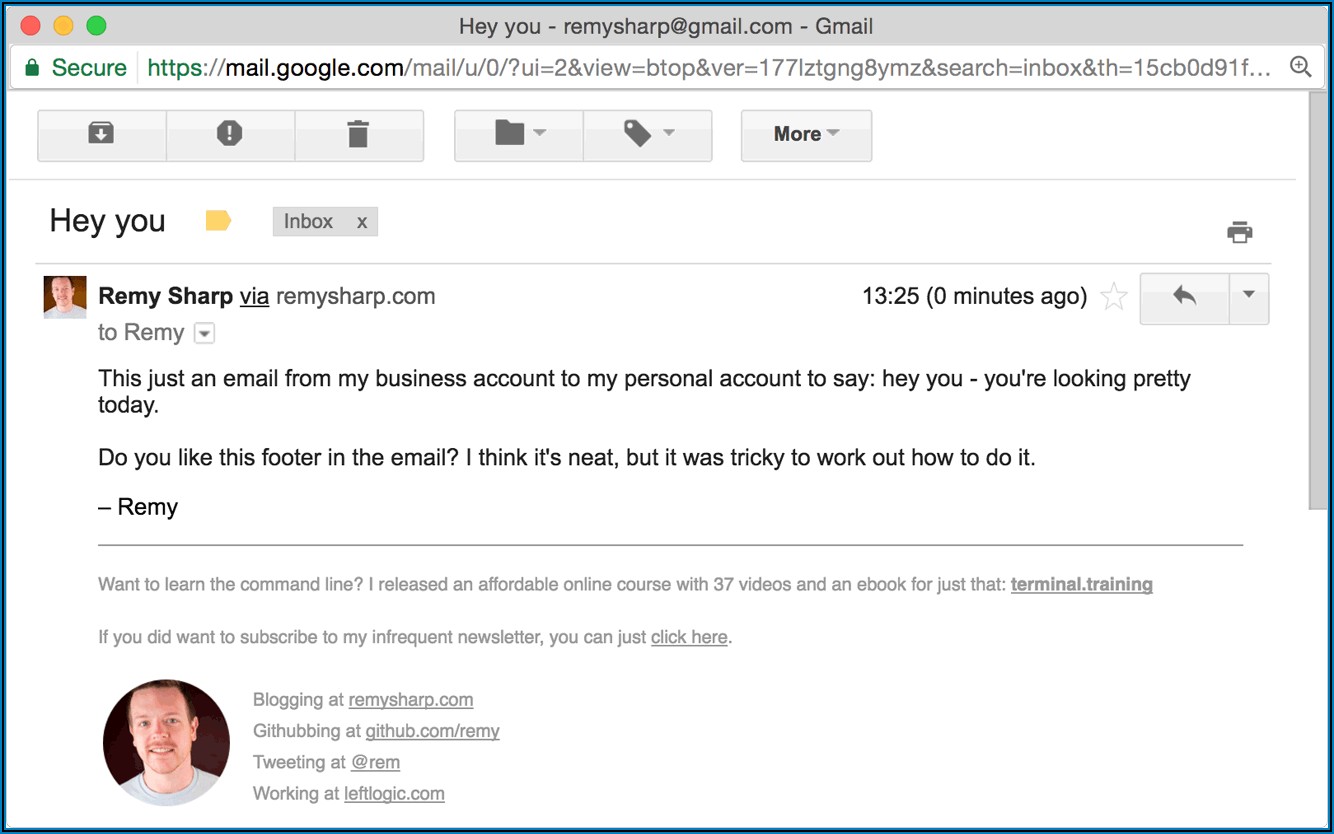Screen dimensions: 1334x834
Task: Print the email with printer icon
Action: point(1240,232)
